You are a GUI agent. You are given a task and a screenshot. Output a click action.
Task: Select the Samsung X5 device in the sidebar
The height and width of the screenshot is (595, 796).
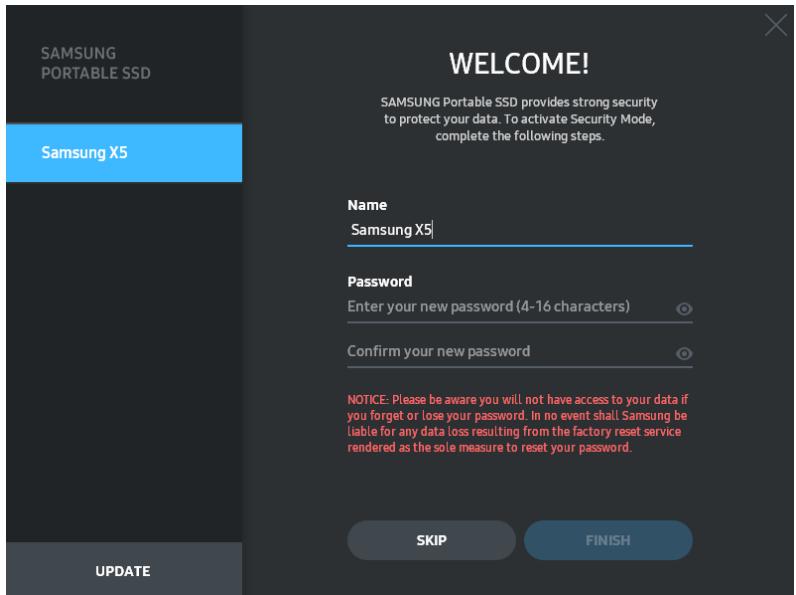click(x=124, y=153)
